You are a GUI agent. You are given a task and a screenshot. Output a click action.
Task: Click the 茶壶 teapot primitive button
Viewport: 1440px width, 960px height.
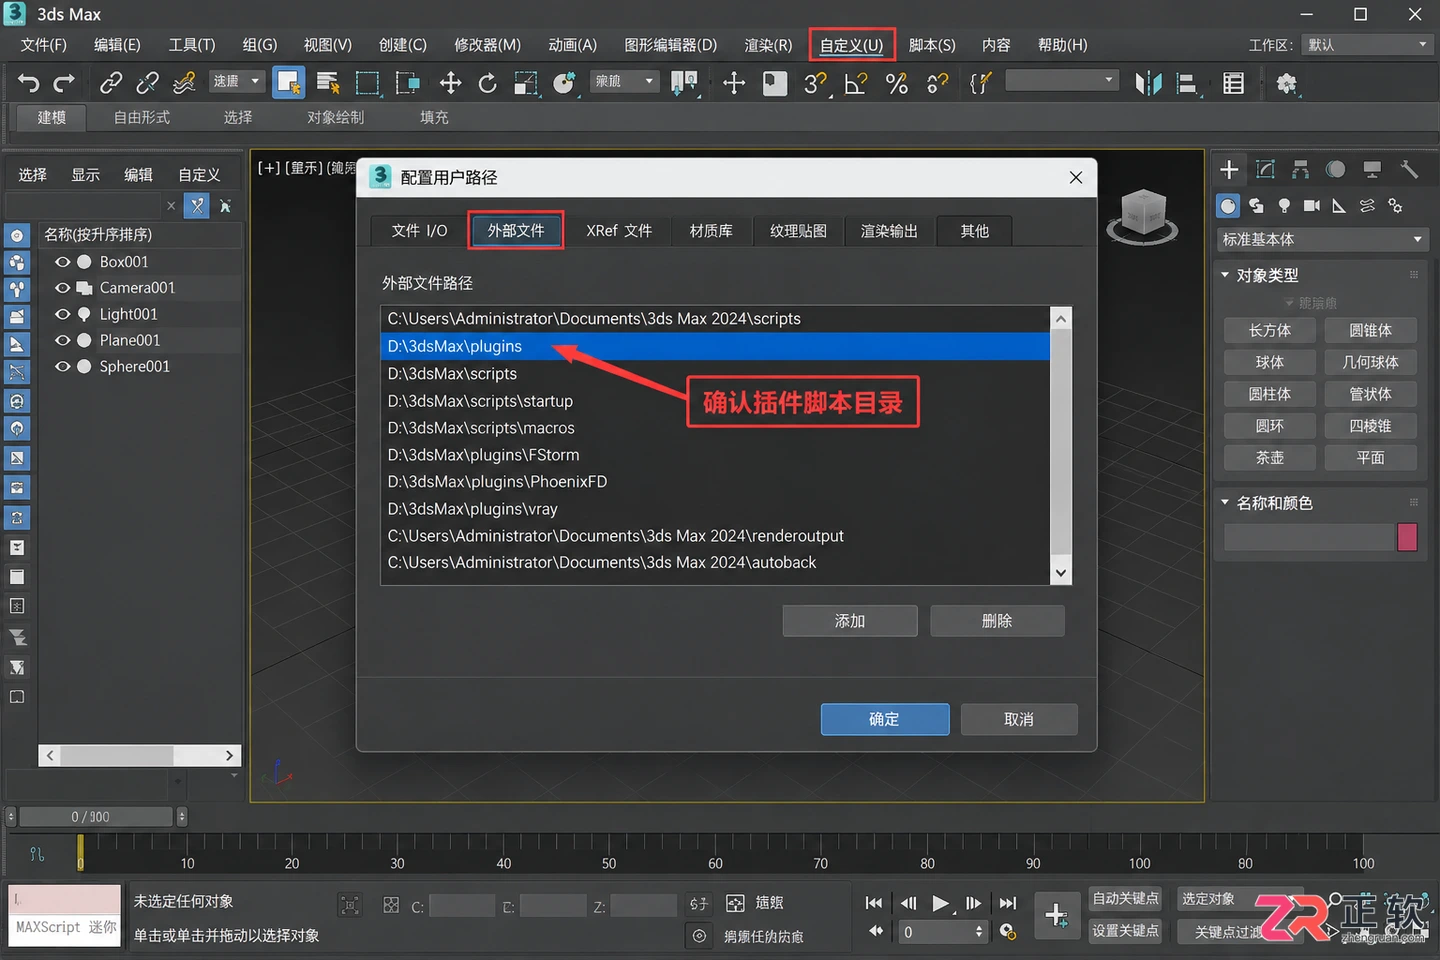pyautogui.click(x=1270, y=458)
